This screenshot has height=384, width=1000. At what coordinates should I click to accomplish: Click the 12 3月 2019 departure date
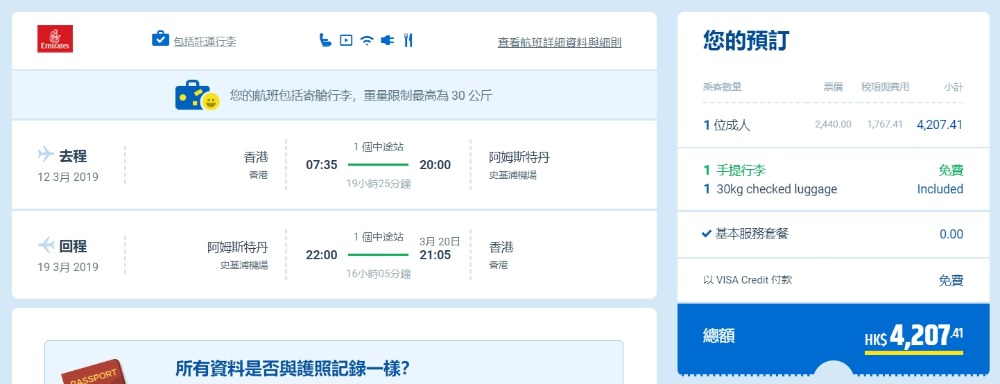68,177
